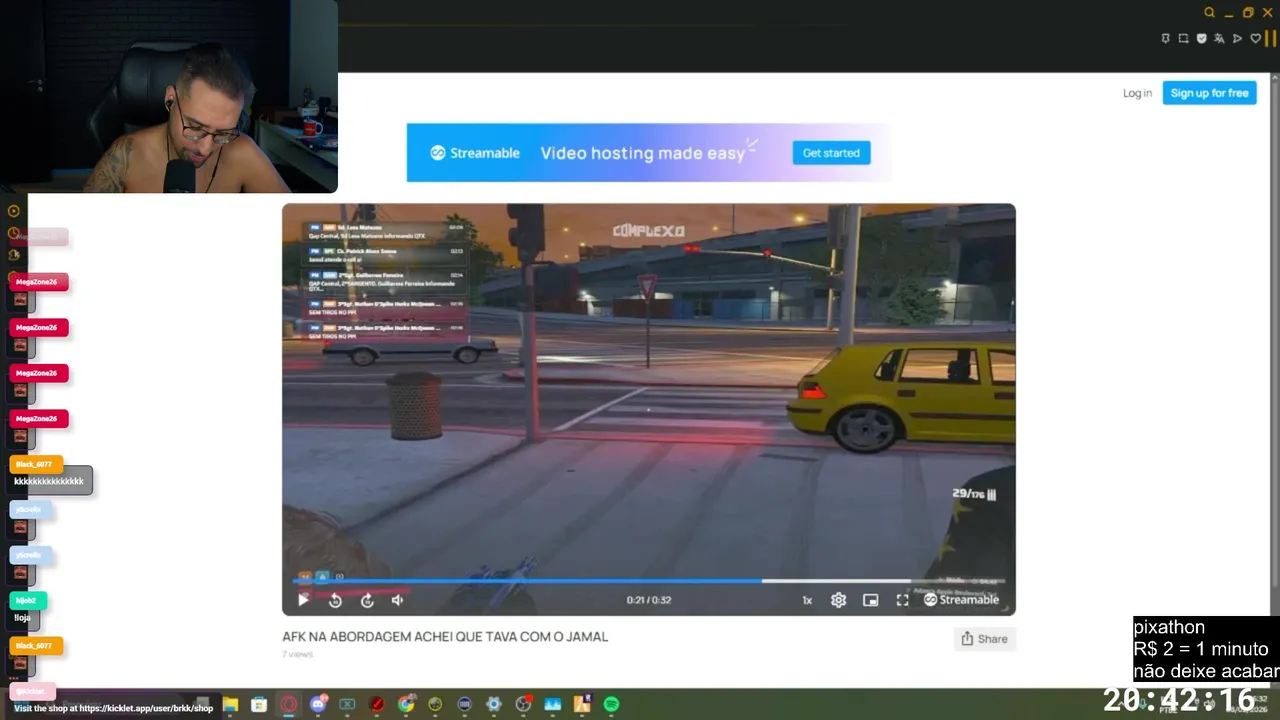Click Log in link
The width and height of the screenshot is (1280, 720).
[x=1137, y=93]
